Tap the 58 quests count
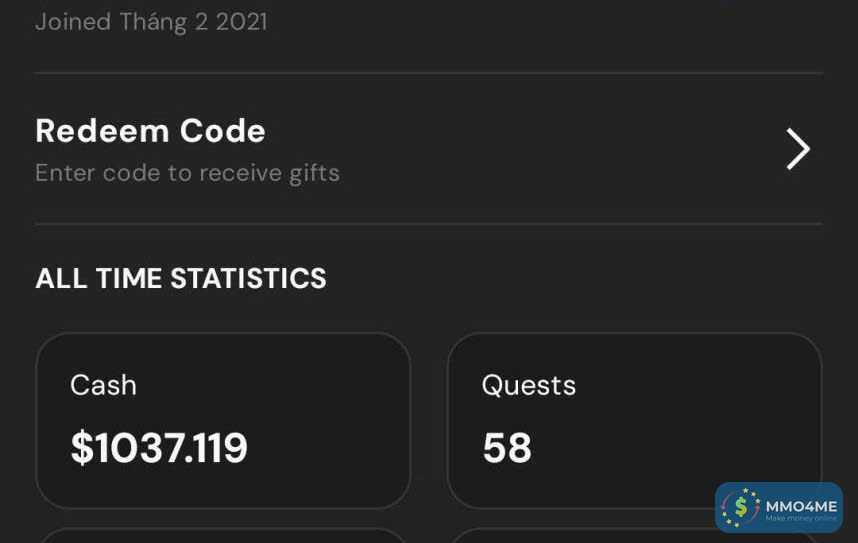This screenshot has height=543, width=858. pos(507,448)
